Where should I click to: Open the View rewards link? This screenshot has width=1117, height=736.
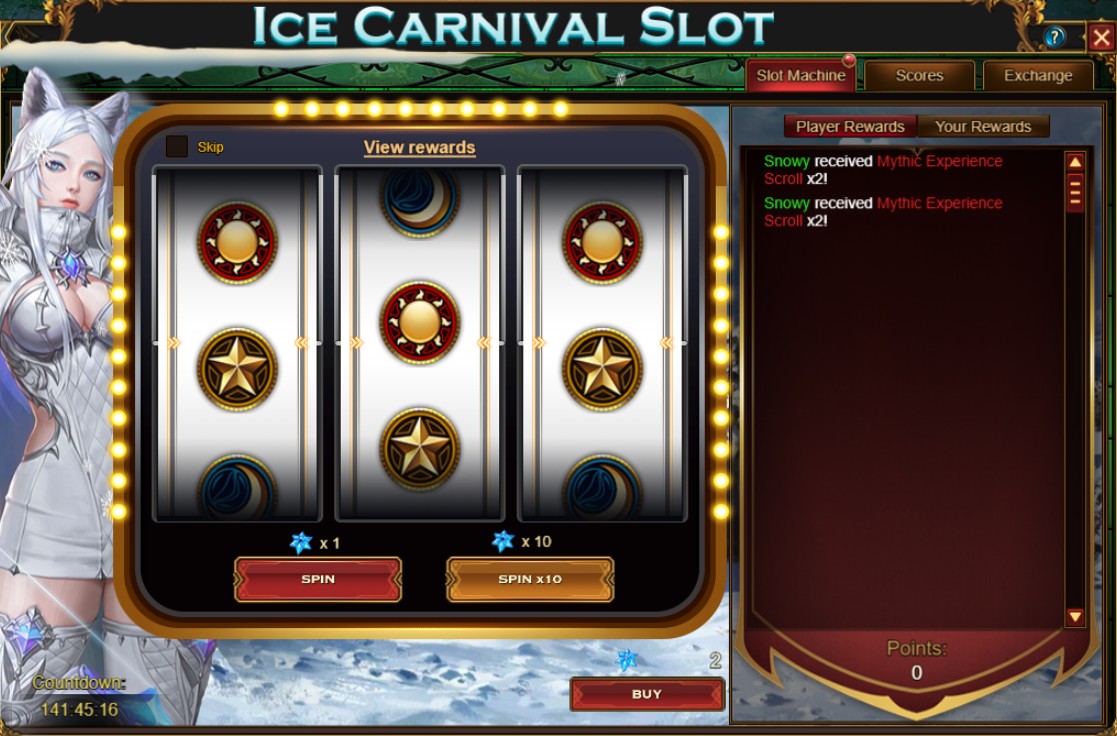(420, 147)
